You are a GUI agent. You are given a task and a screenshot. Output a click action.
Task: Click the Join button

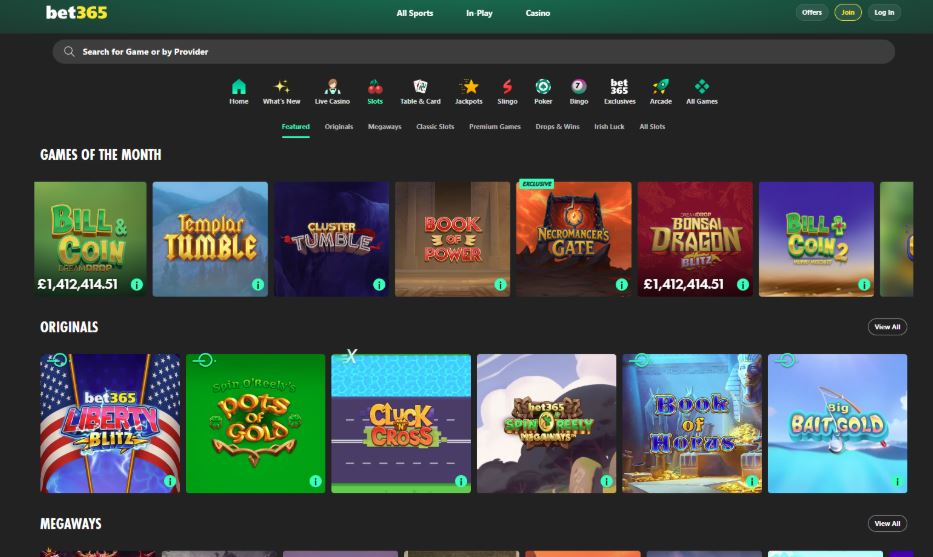[848, 12]
